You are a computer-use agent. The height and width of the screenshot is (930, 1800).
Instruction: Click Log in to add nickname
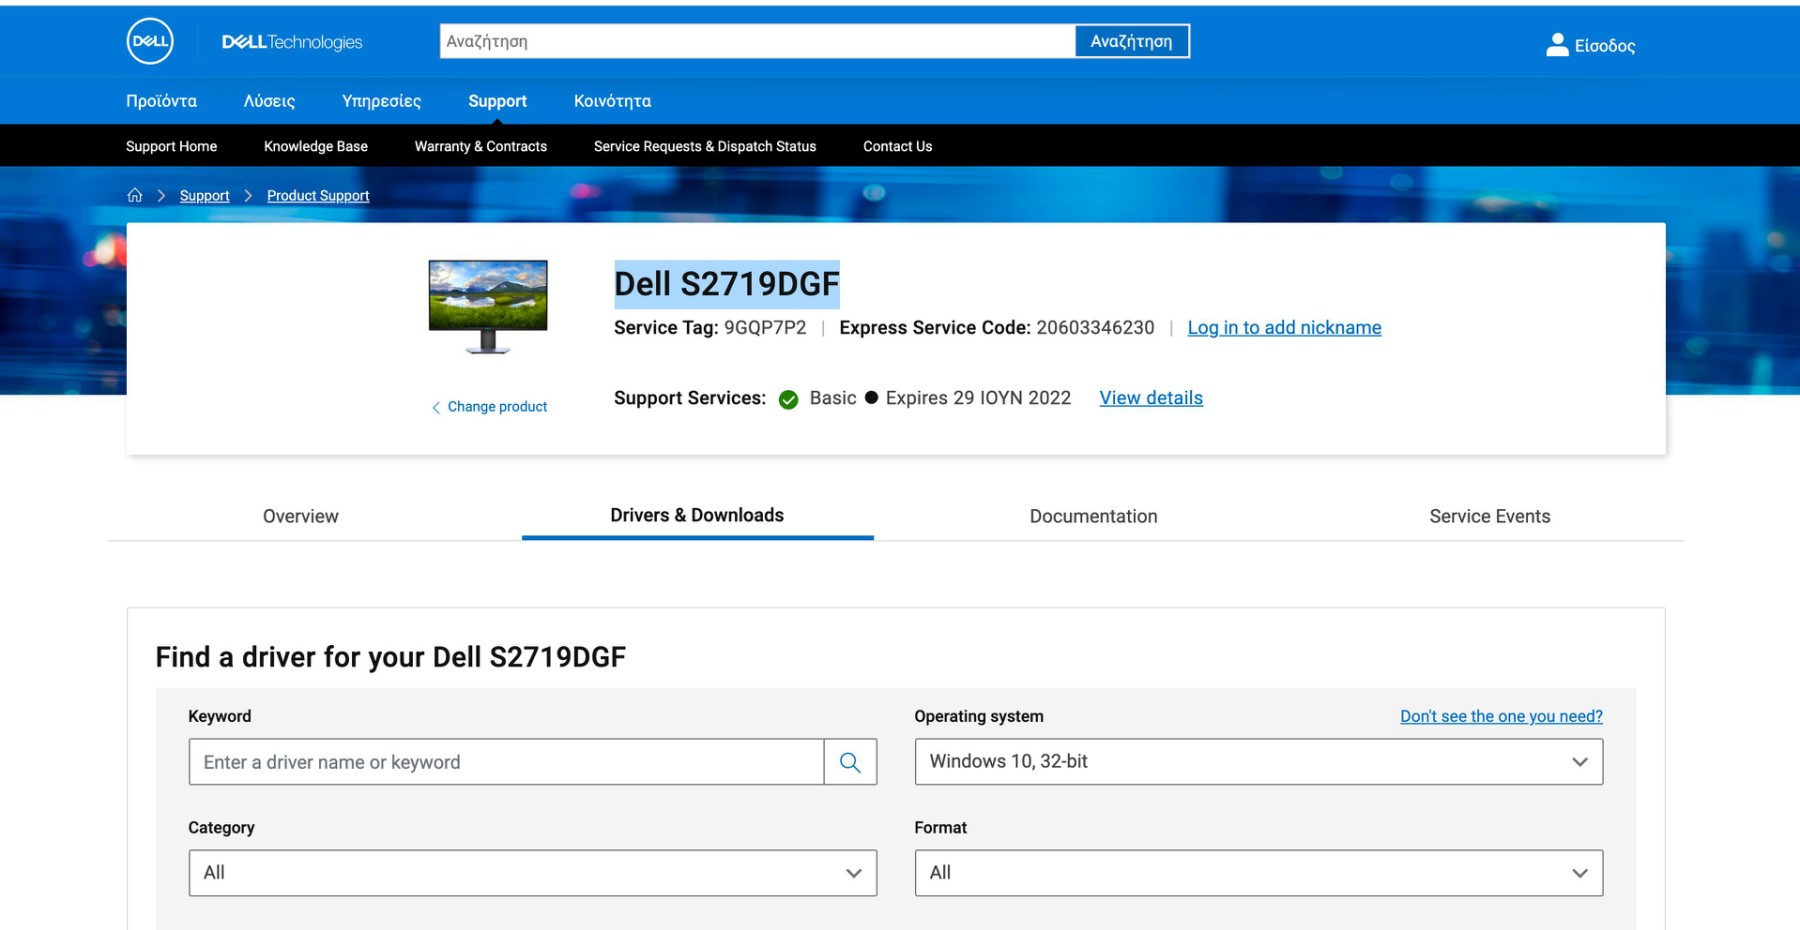tap(1284, 328)
